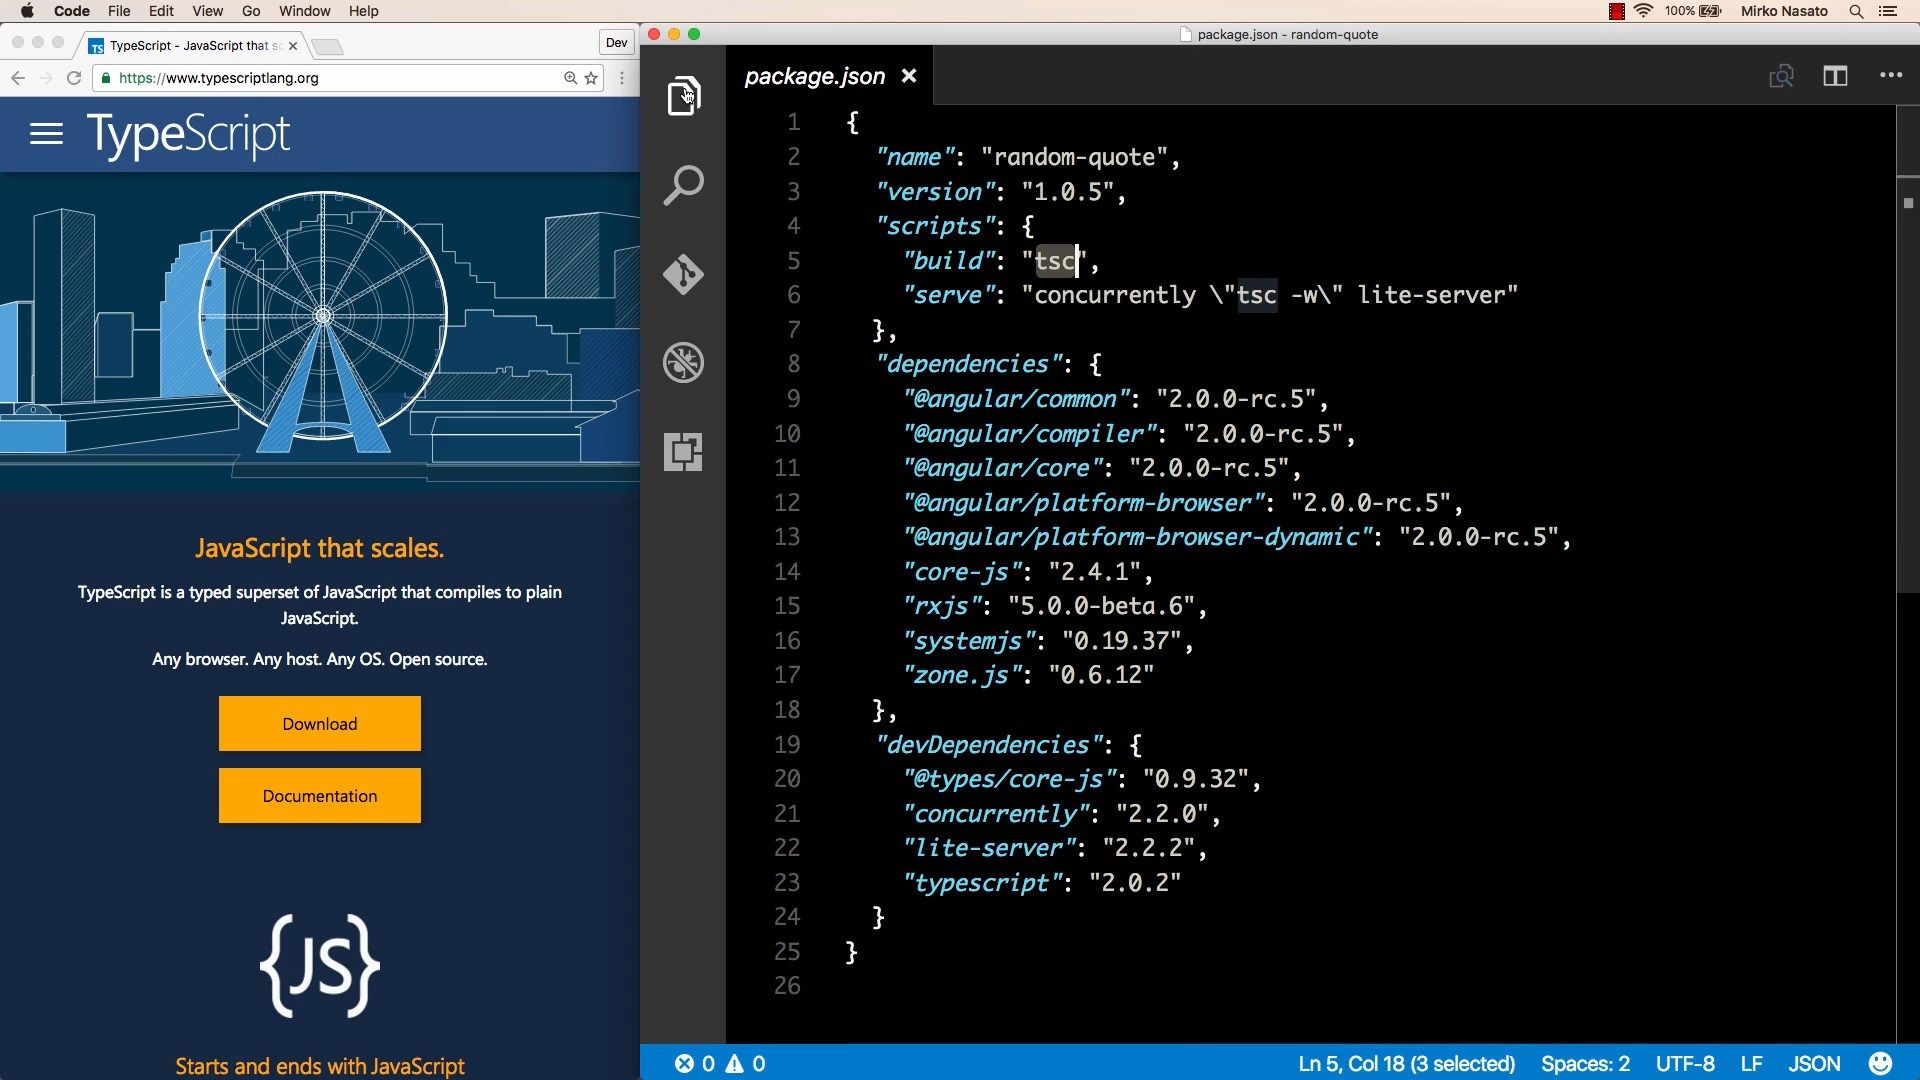Open Notification Center list icon

1888,11
